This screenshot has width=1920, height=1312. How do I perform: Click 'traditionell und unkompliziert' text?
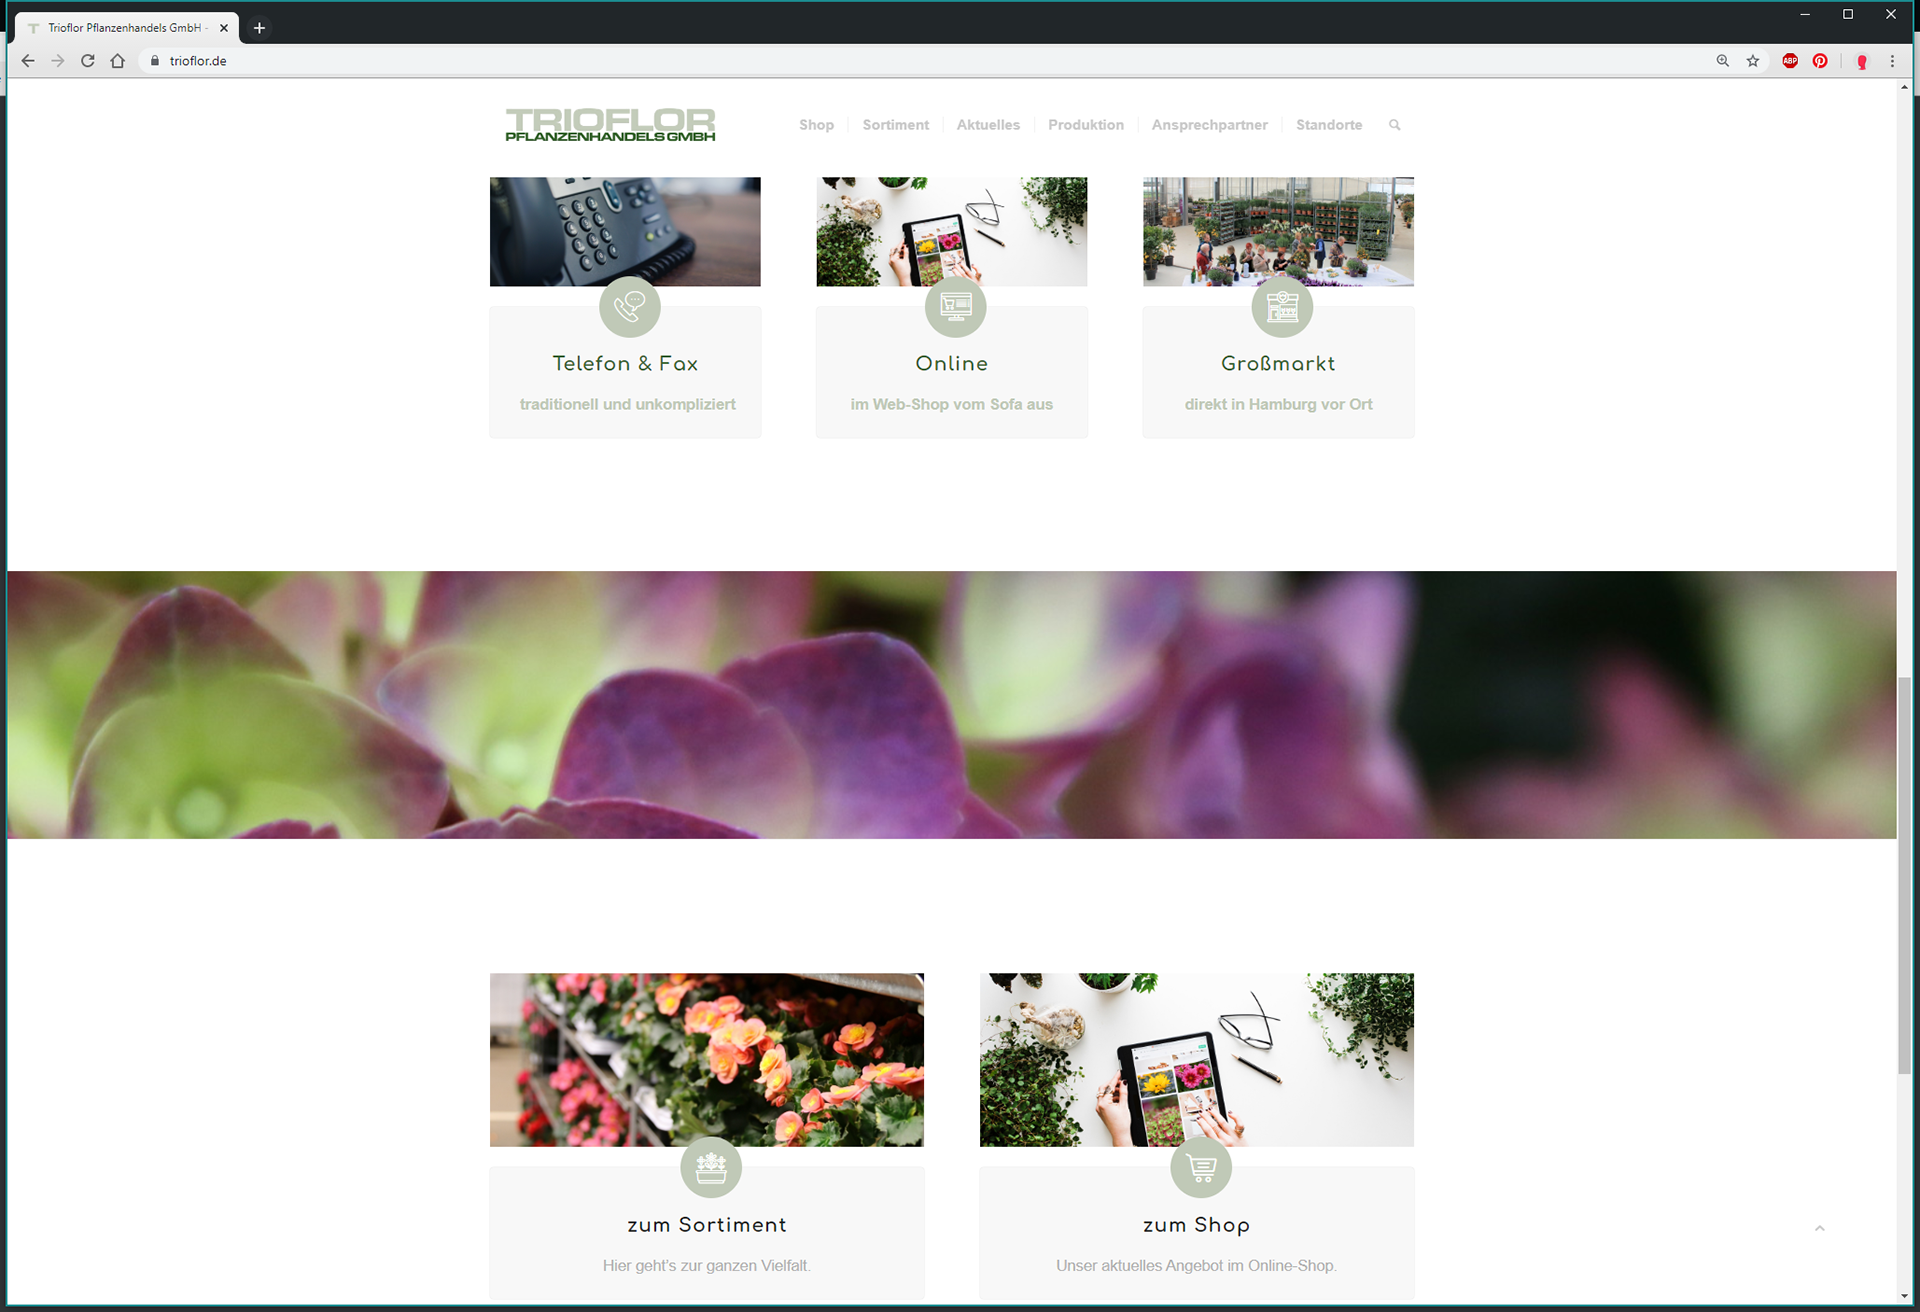pos(627,404)
